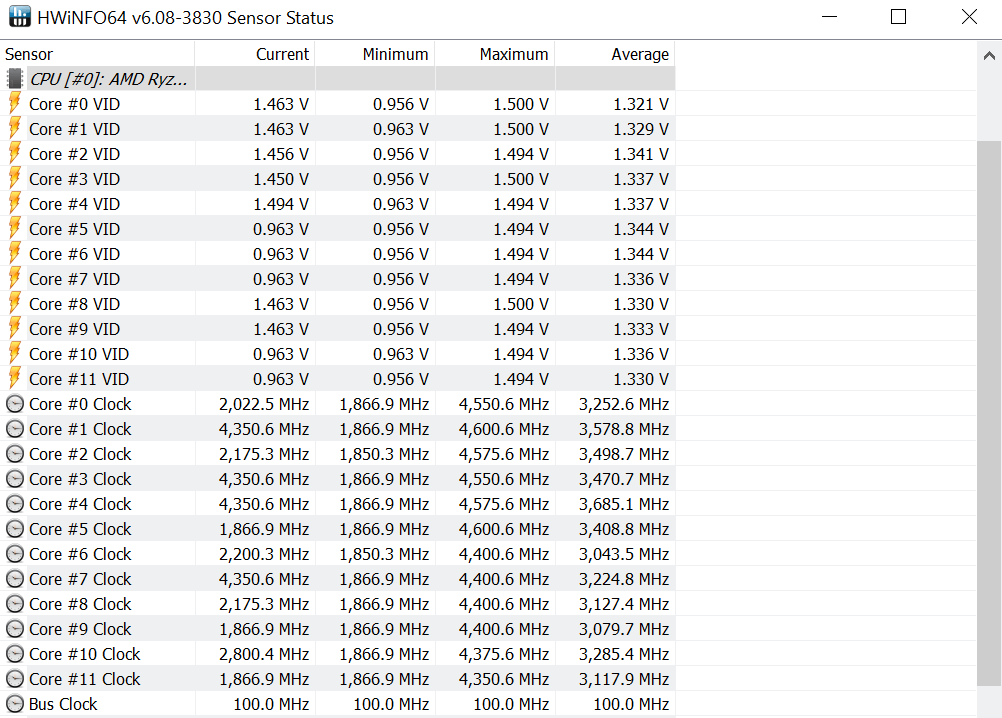Click the lightning bolt icon for Core #4 VID
This screenshot has width=1002, height=718.
coord(15,204)
